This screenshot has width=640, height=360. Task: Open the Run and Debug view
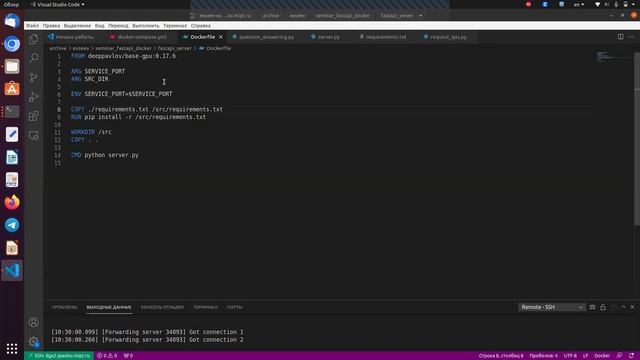tap(33, 97)
